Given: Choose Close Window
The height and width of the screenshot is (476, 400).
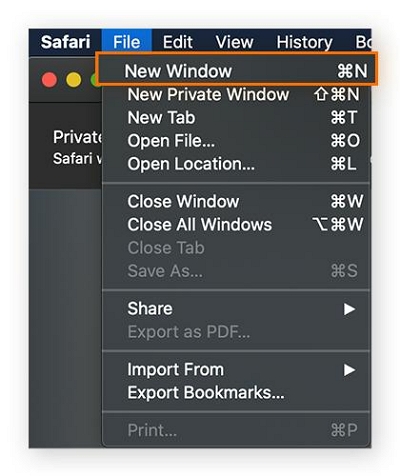Looking at the screenshot, I should point(237,201).
